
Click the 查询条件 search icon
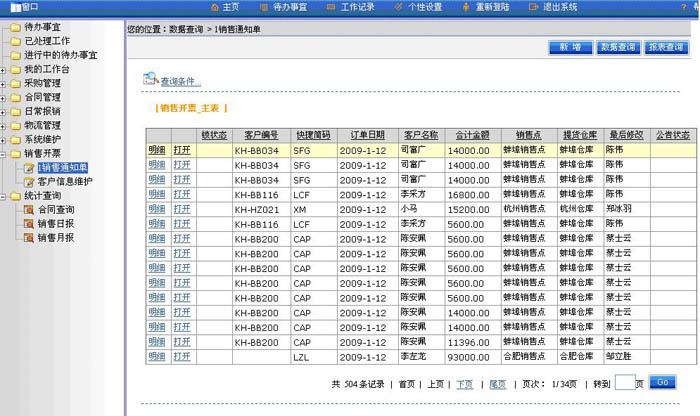coord(151,78)
